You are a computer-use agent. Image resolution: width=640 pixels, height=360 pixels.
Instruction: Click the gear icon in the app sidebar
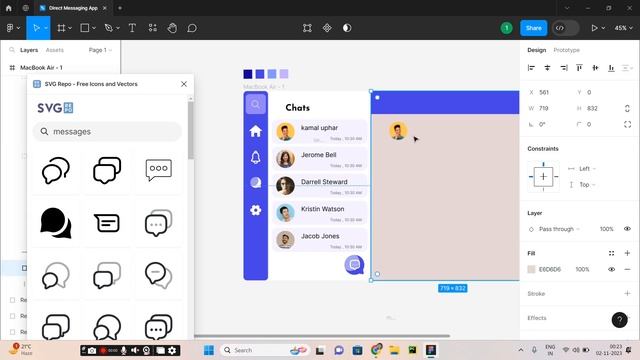click(256, 210)
